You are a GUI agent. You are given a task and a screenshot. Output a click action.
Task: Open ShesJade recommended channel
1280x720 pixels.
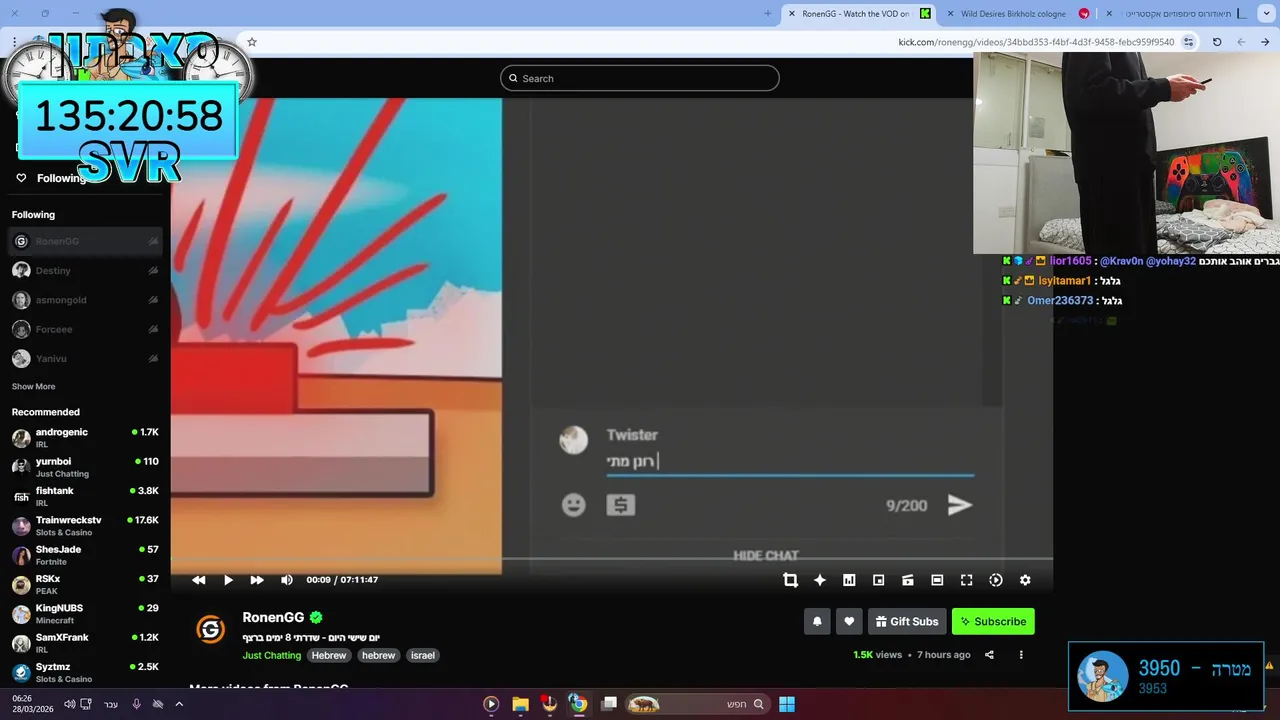pyautogui.click(x=85, y=555)
